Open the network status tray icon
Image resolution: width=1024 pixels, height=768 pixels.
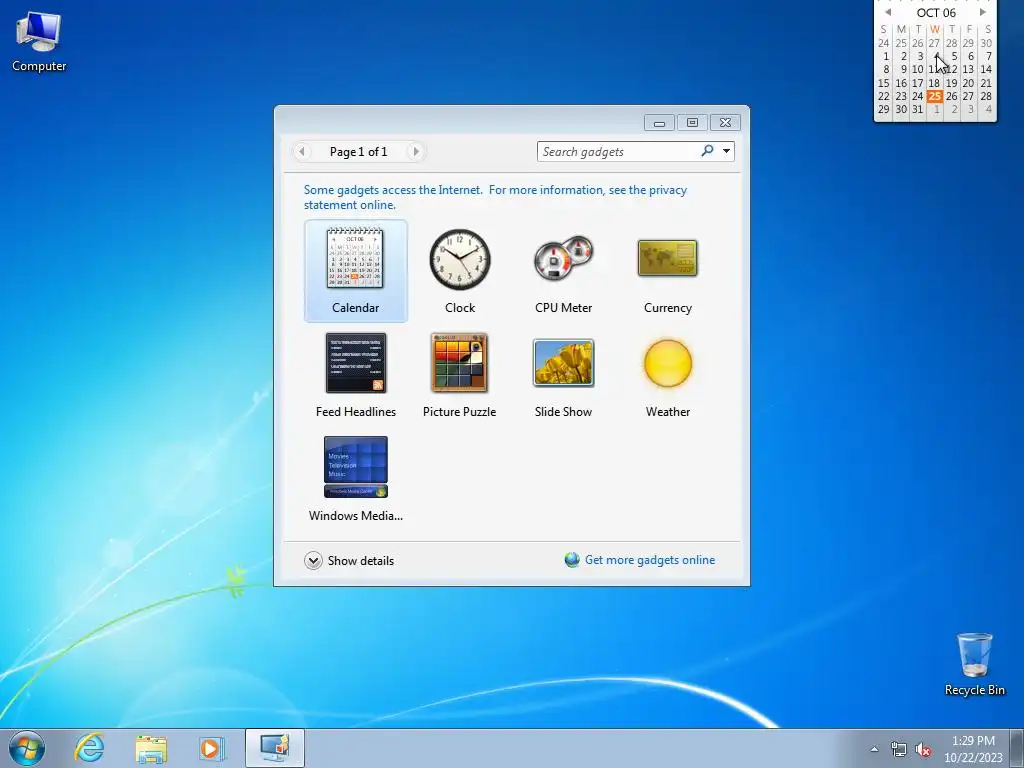pos(899,749)
